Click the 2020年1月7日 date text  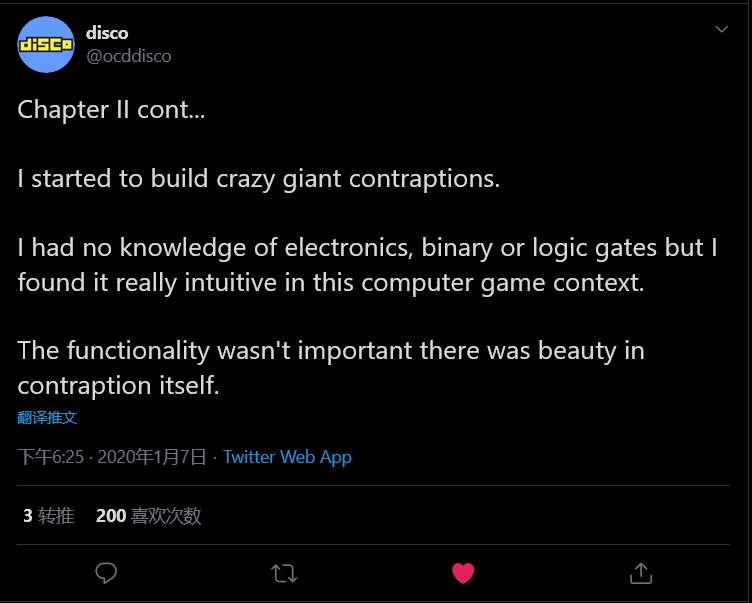(x=153, y=457)
